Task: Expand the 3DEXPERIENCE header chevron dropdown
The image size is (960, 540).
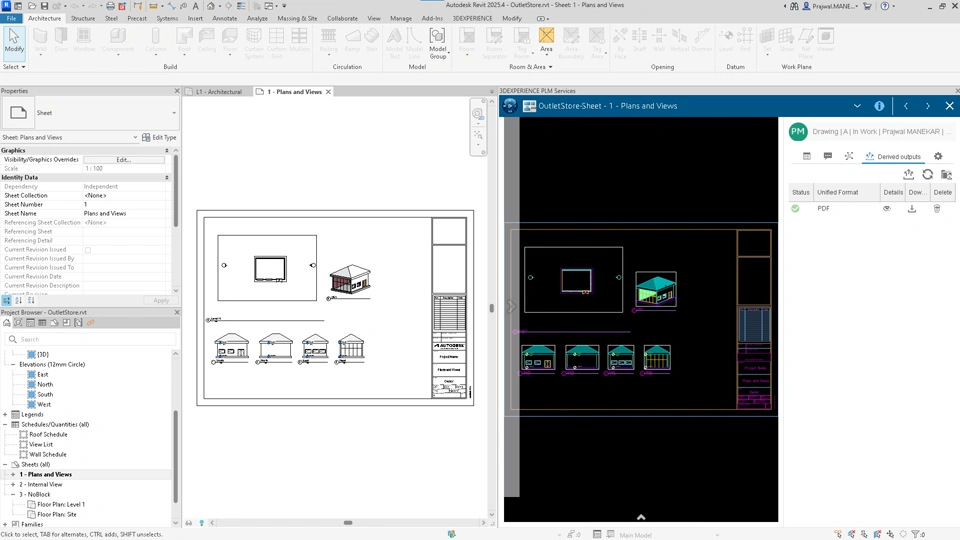Action: coord(857,106)
